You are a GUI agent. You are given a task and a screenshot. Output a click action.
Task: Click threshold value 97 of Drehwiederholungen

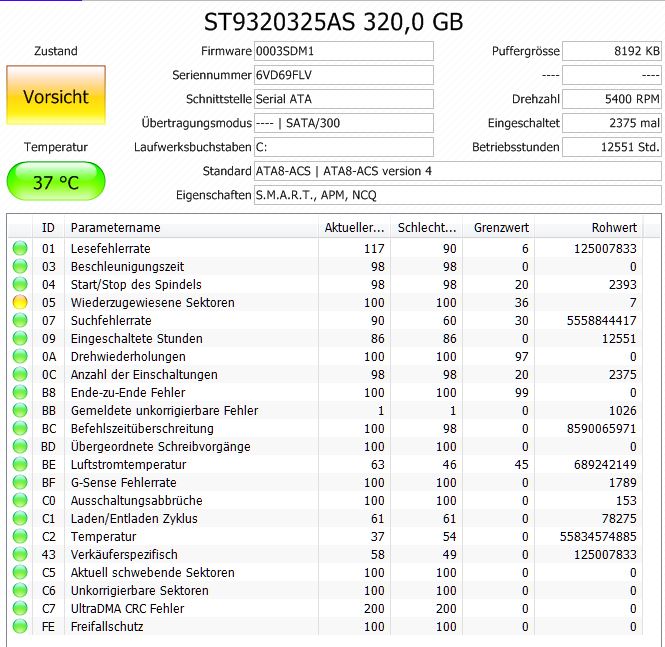click(522, 357)
